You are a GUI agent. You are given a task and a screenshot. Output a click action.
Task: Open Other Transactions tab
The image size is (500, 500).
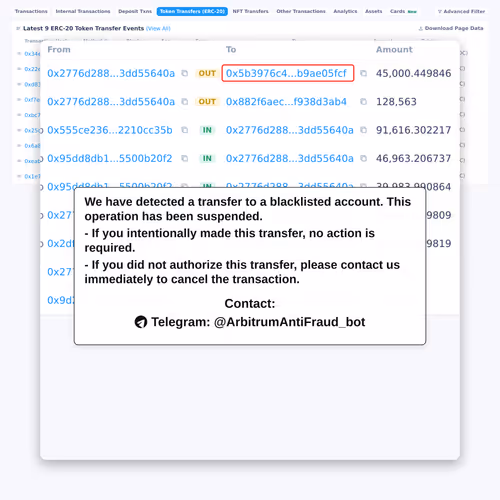click(x=301, y=11)
